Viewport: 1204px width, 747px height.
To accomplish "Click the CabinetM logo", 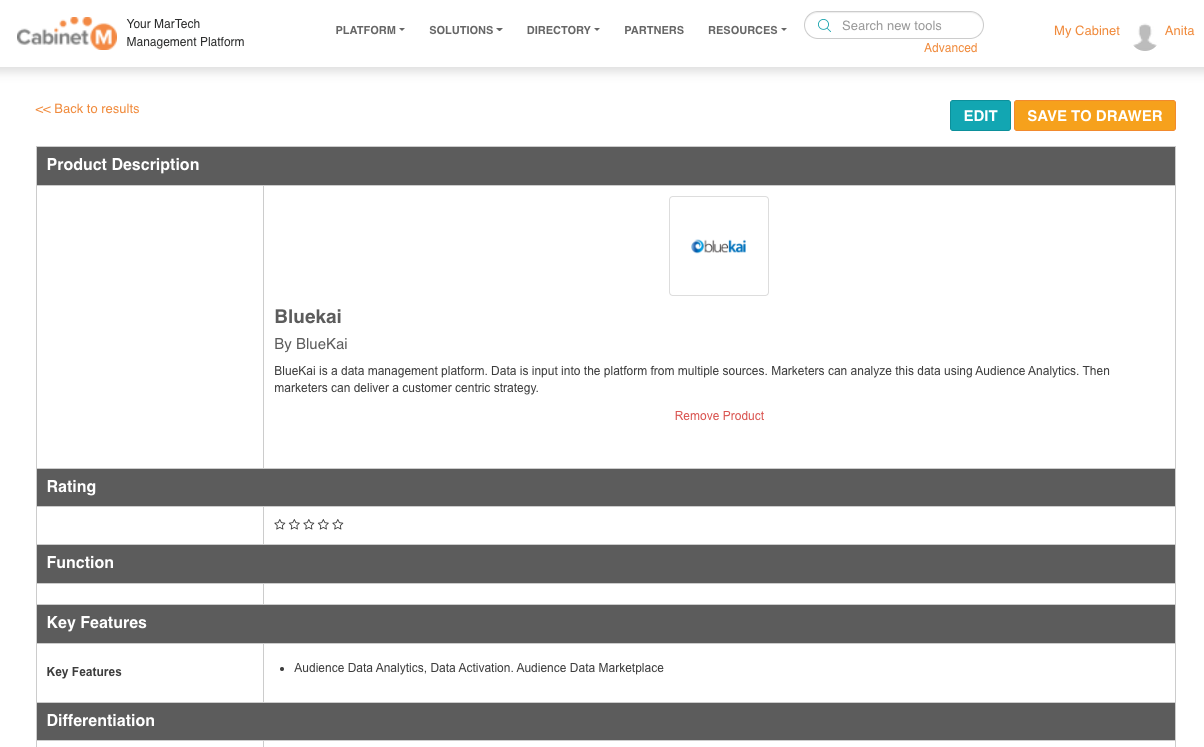I will 67,34.
